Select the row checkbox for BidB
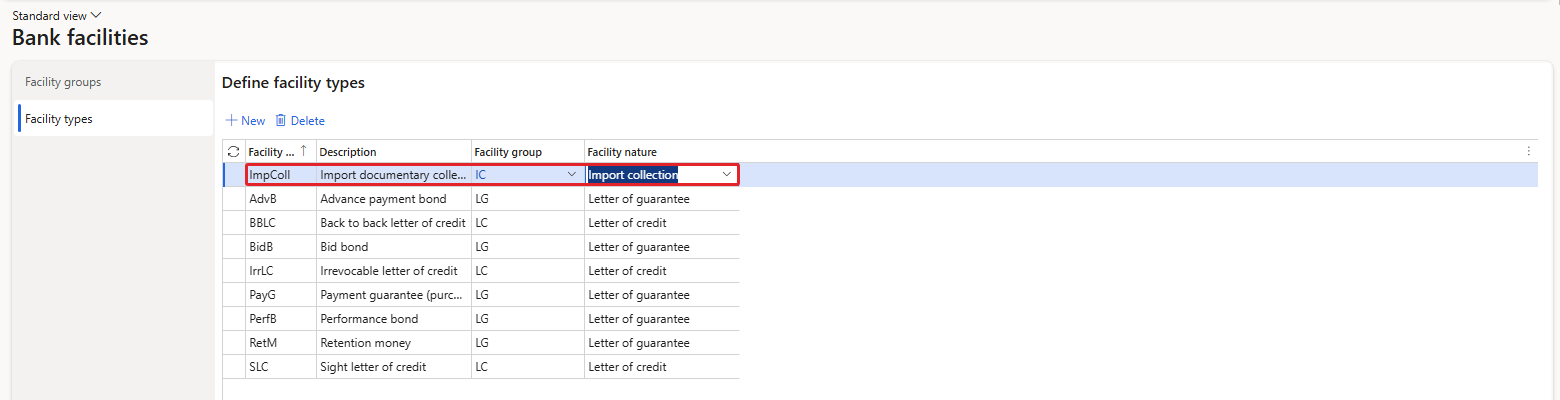The height and width of the screenshot is (400, 1560). point(233,247)
